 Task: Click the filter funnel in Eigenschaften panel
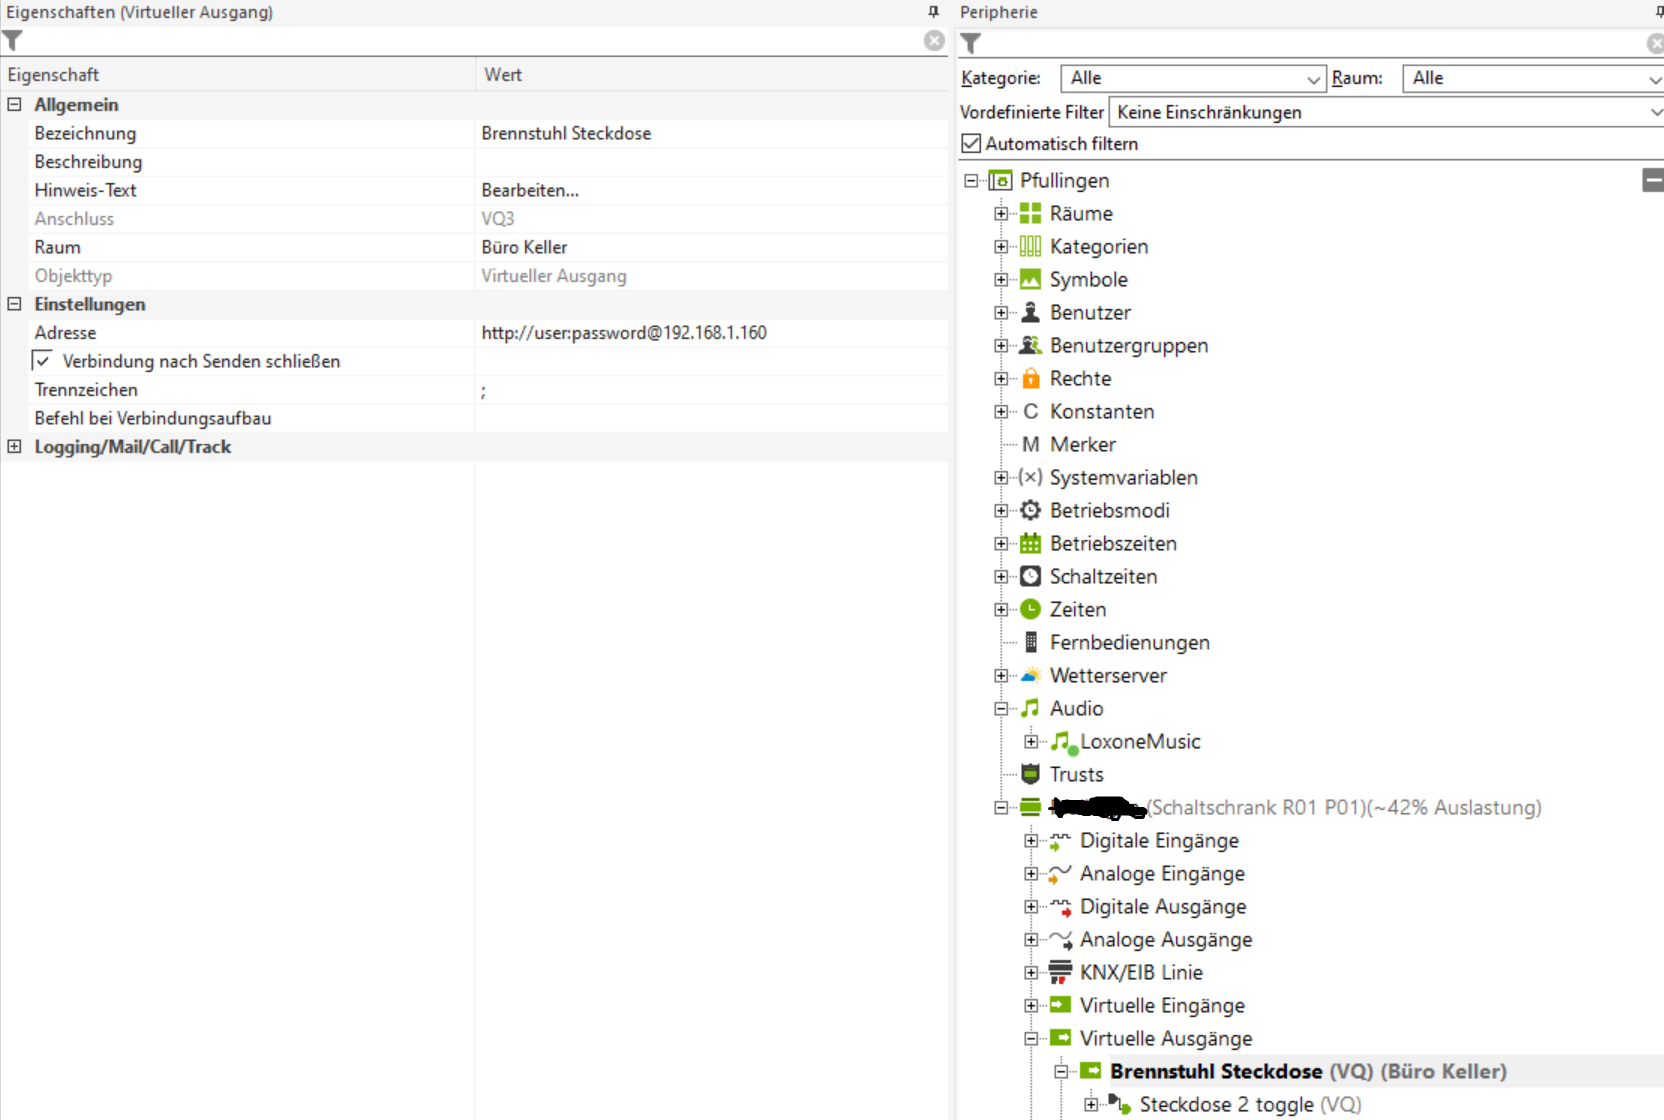point(12,41)
